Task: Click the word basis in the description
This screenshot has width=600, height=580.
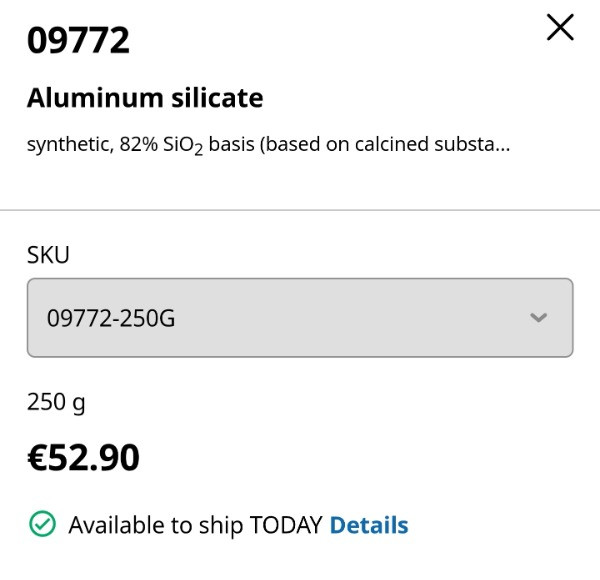Action: [231, 145]
